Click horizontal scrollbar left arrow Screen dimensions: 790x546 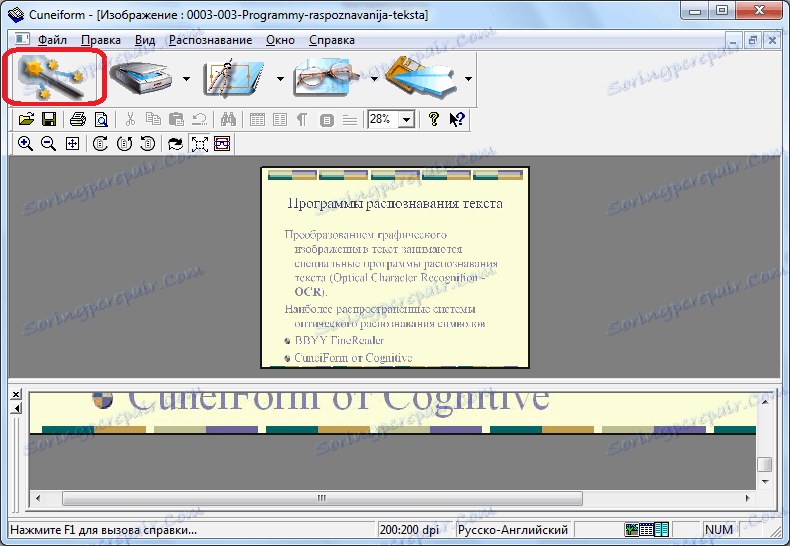point(38,498)
